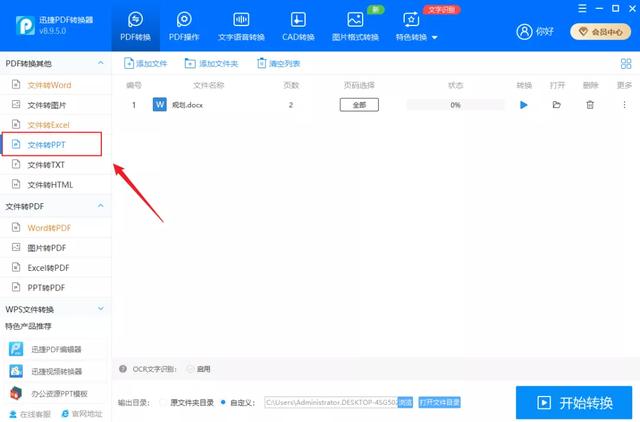Click 清空列表 to clear the list
The height and width of the screenshot is (422, 640).
coord(278,63)
